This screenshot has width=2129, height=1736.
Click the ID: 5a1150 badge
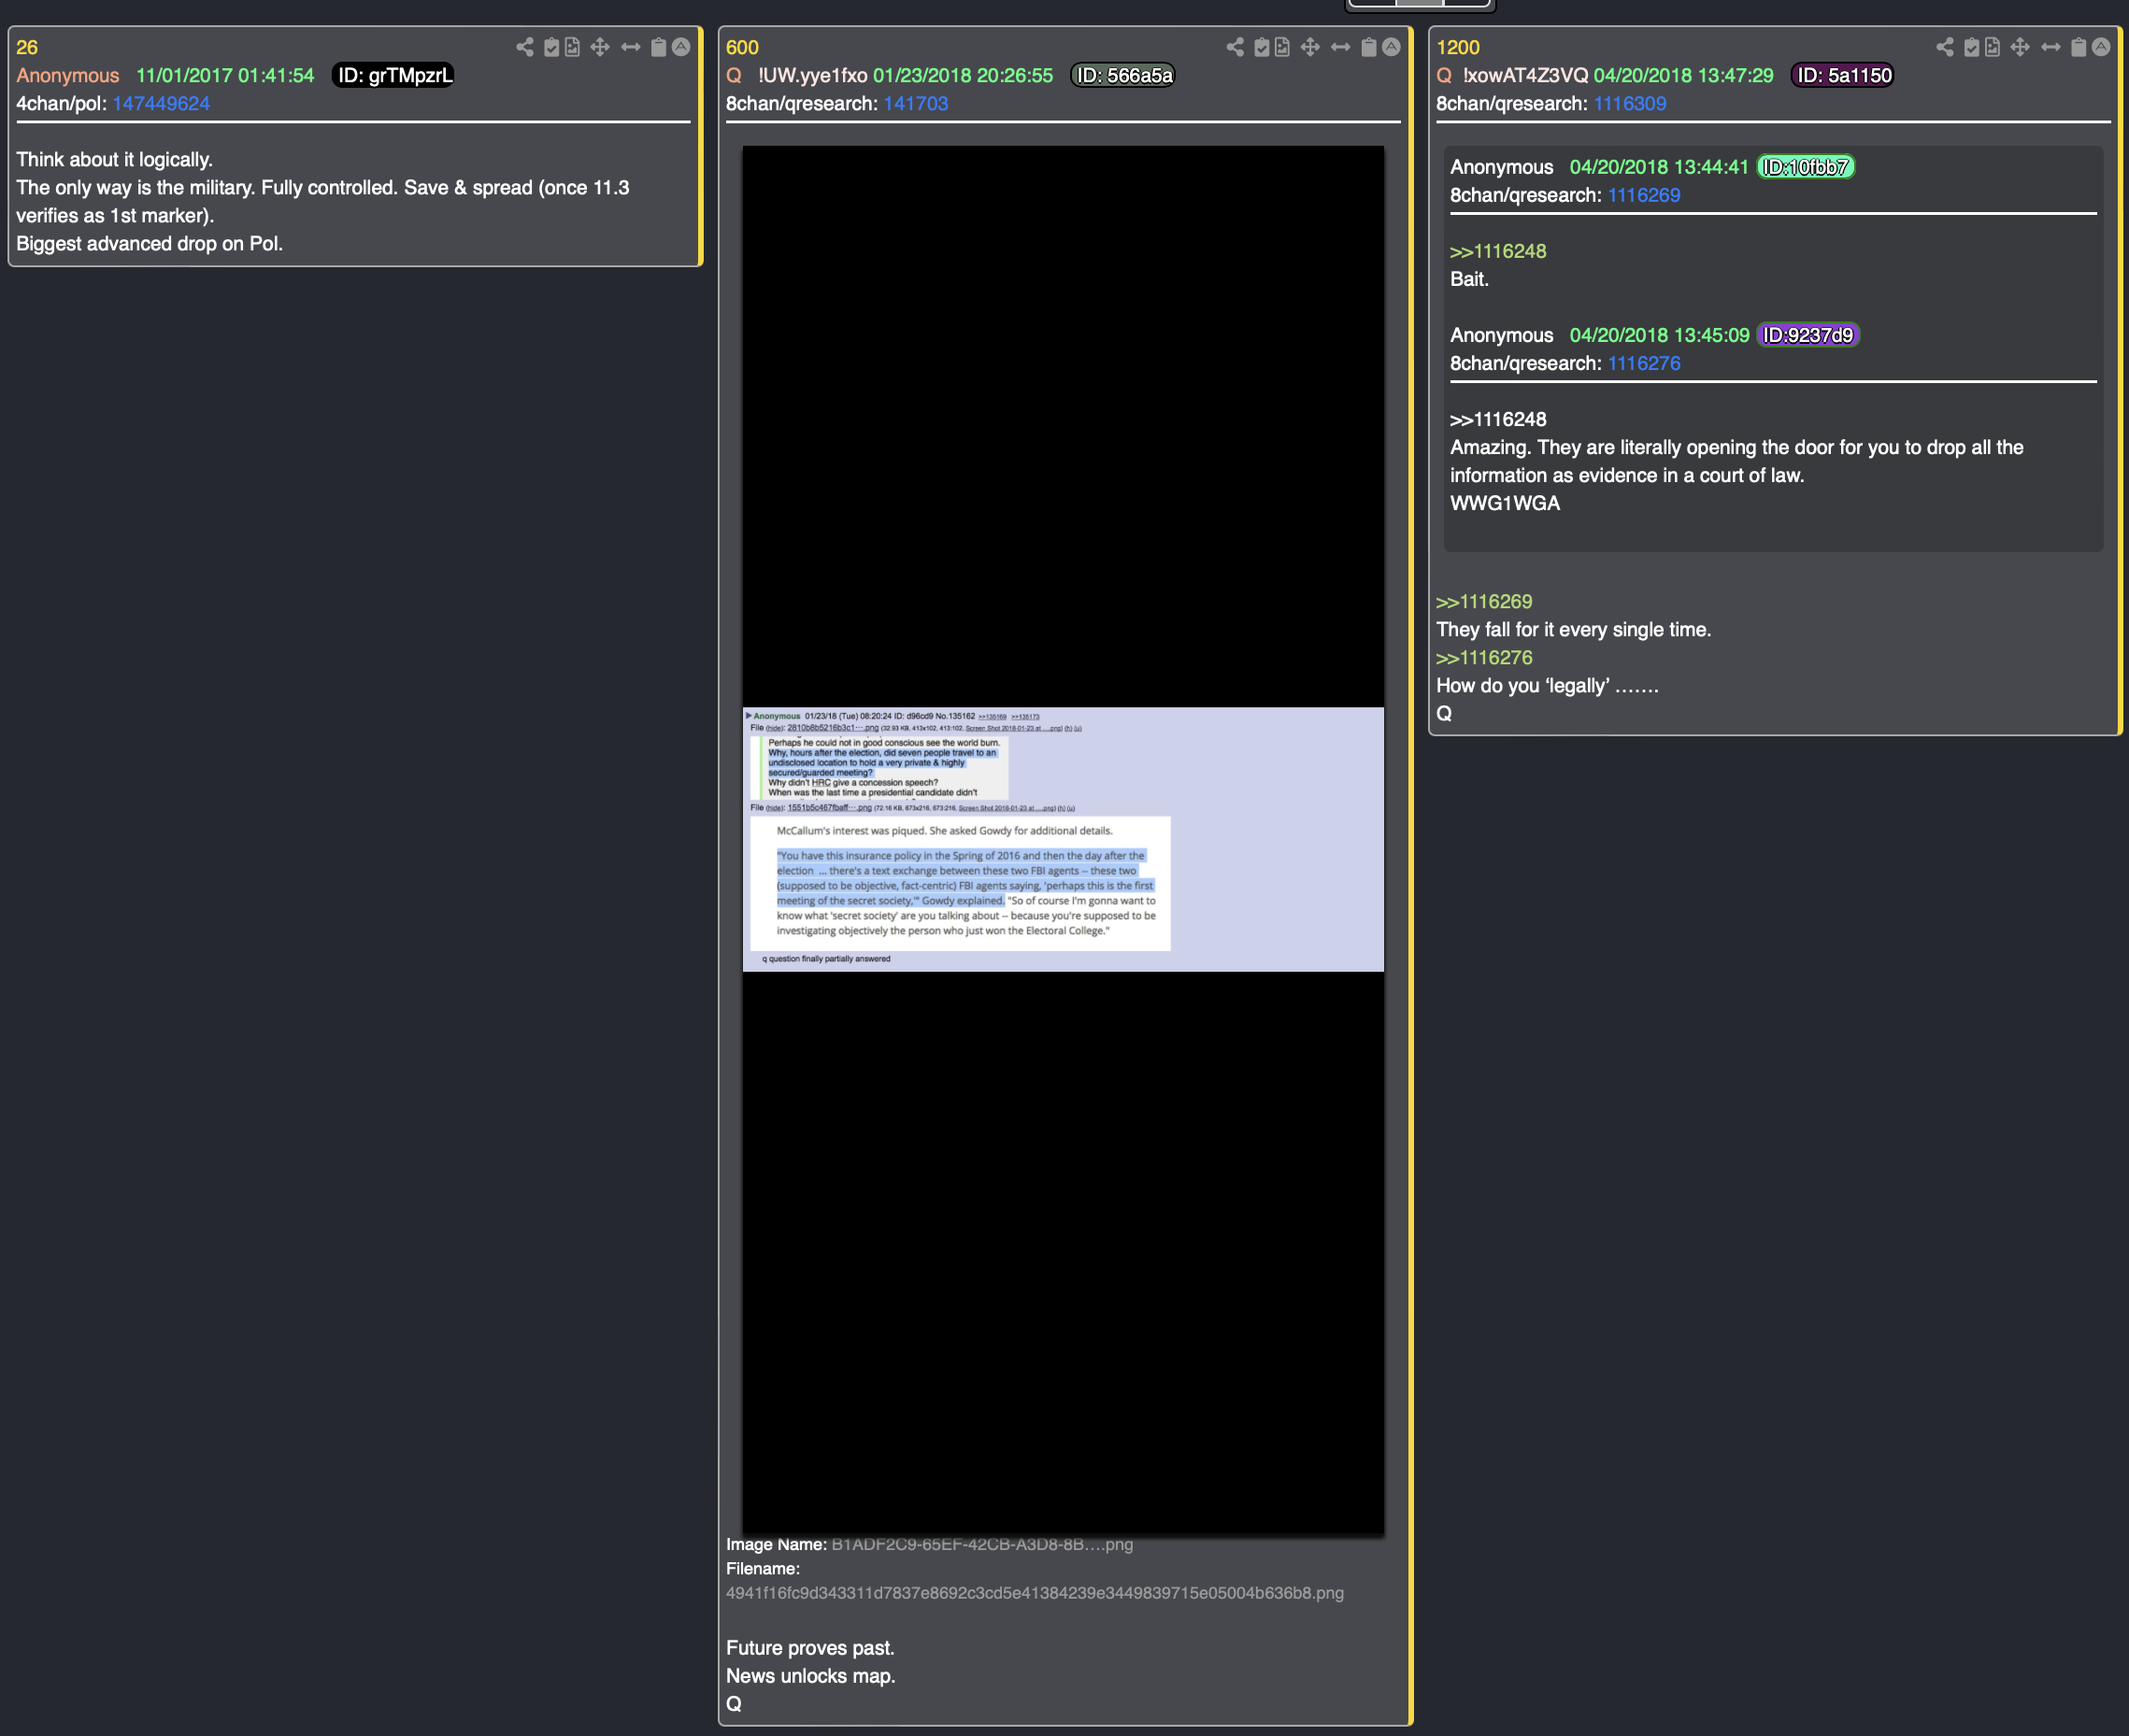(x=1842, y=76)
